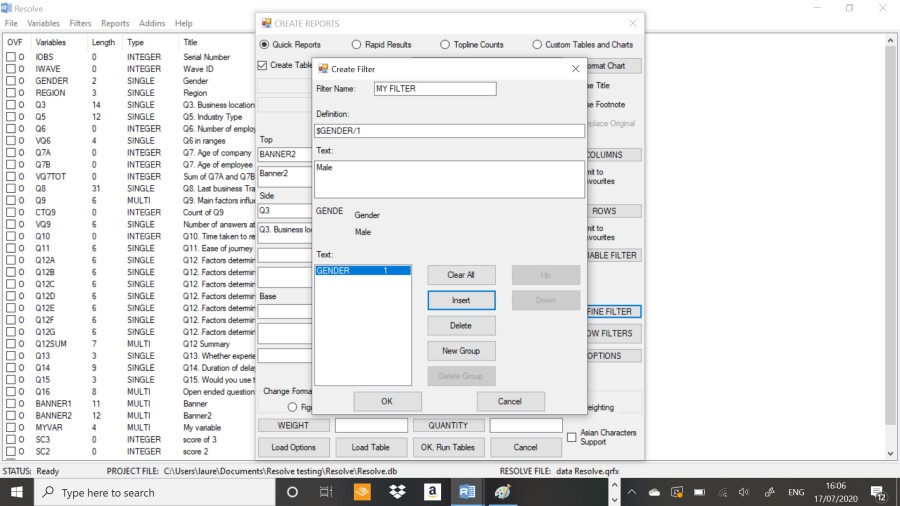
Task: Close the Create Filter dialog
Action: [x=575, y=69]
